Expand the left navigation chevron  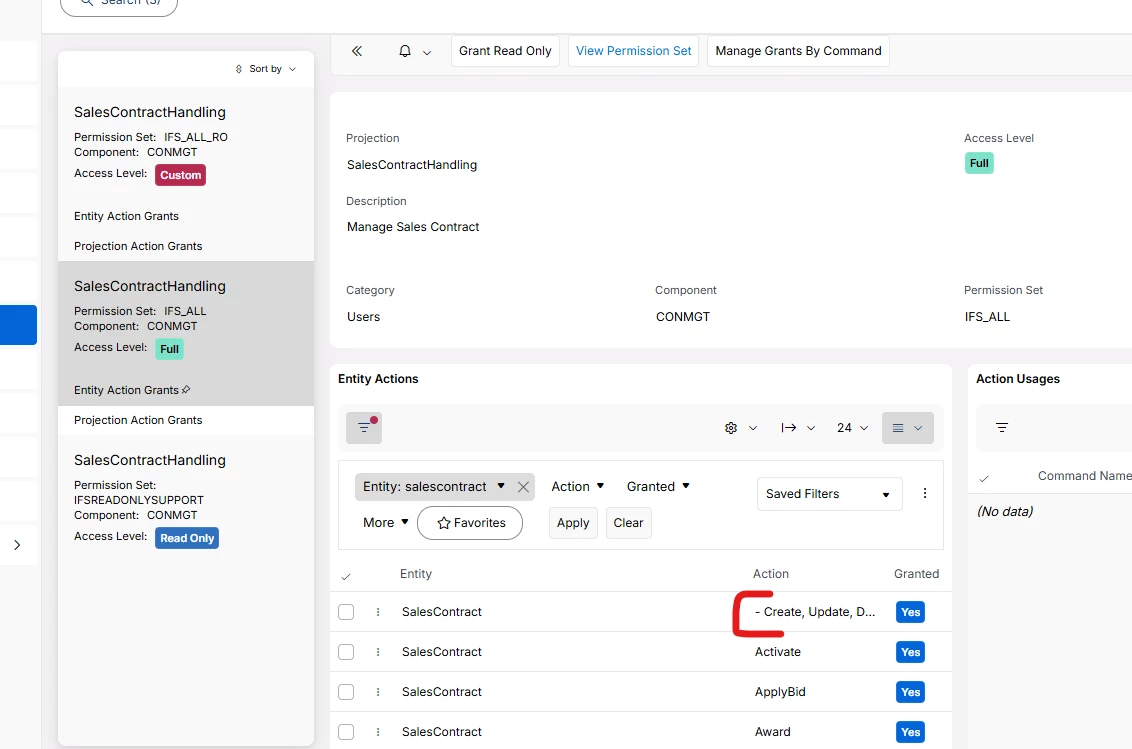pyautogui.click(x=17, y=545)
